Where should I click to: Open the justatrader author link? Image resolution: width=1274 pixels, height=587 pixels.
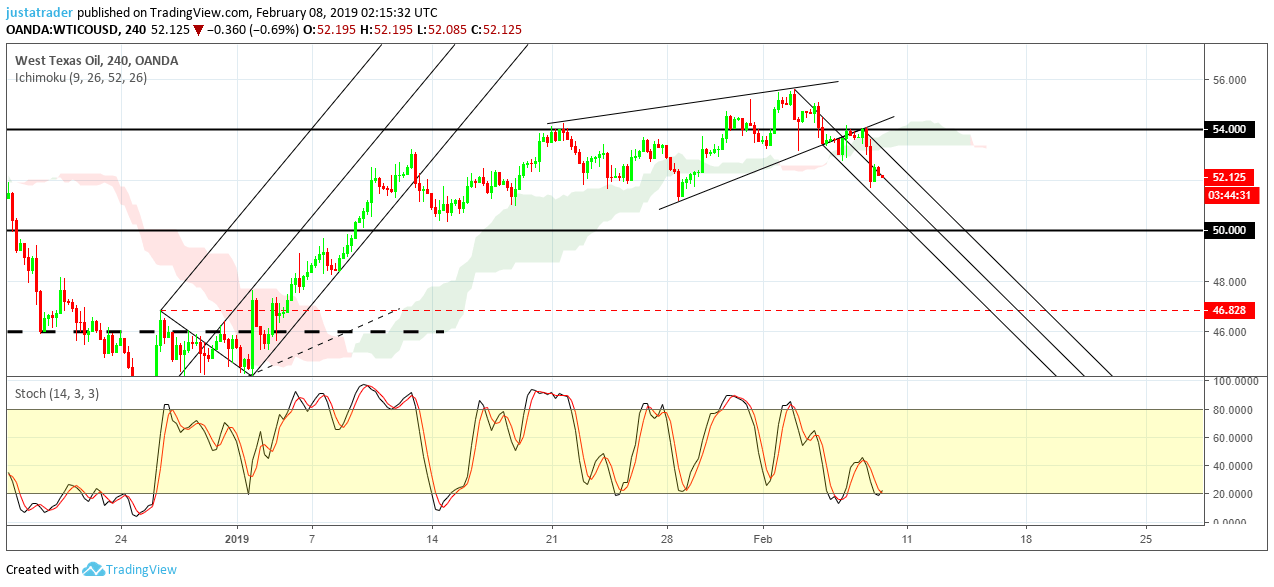click(x=40, y=13)
